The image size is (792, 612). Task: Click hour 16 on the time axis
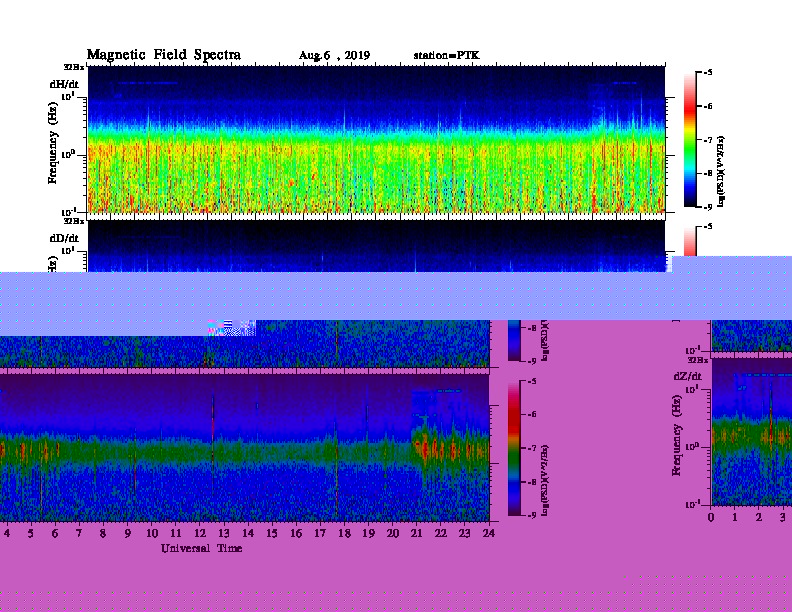point(296,533)
